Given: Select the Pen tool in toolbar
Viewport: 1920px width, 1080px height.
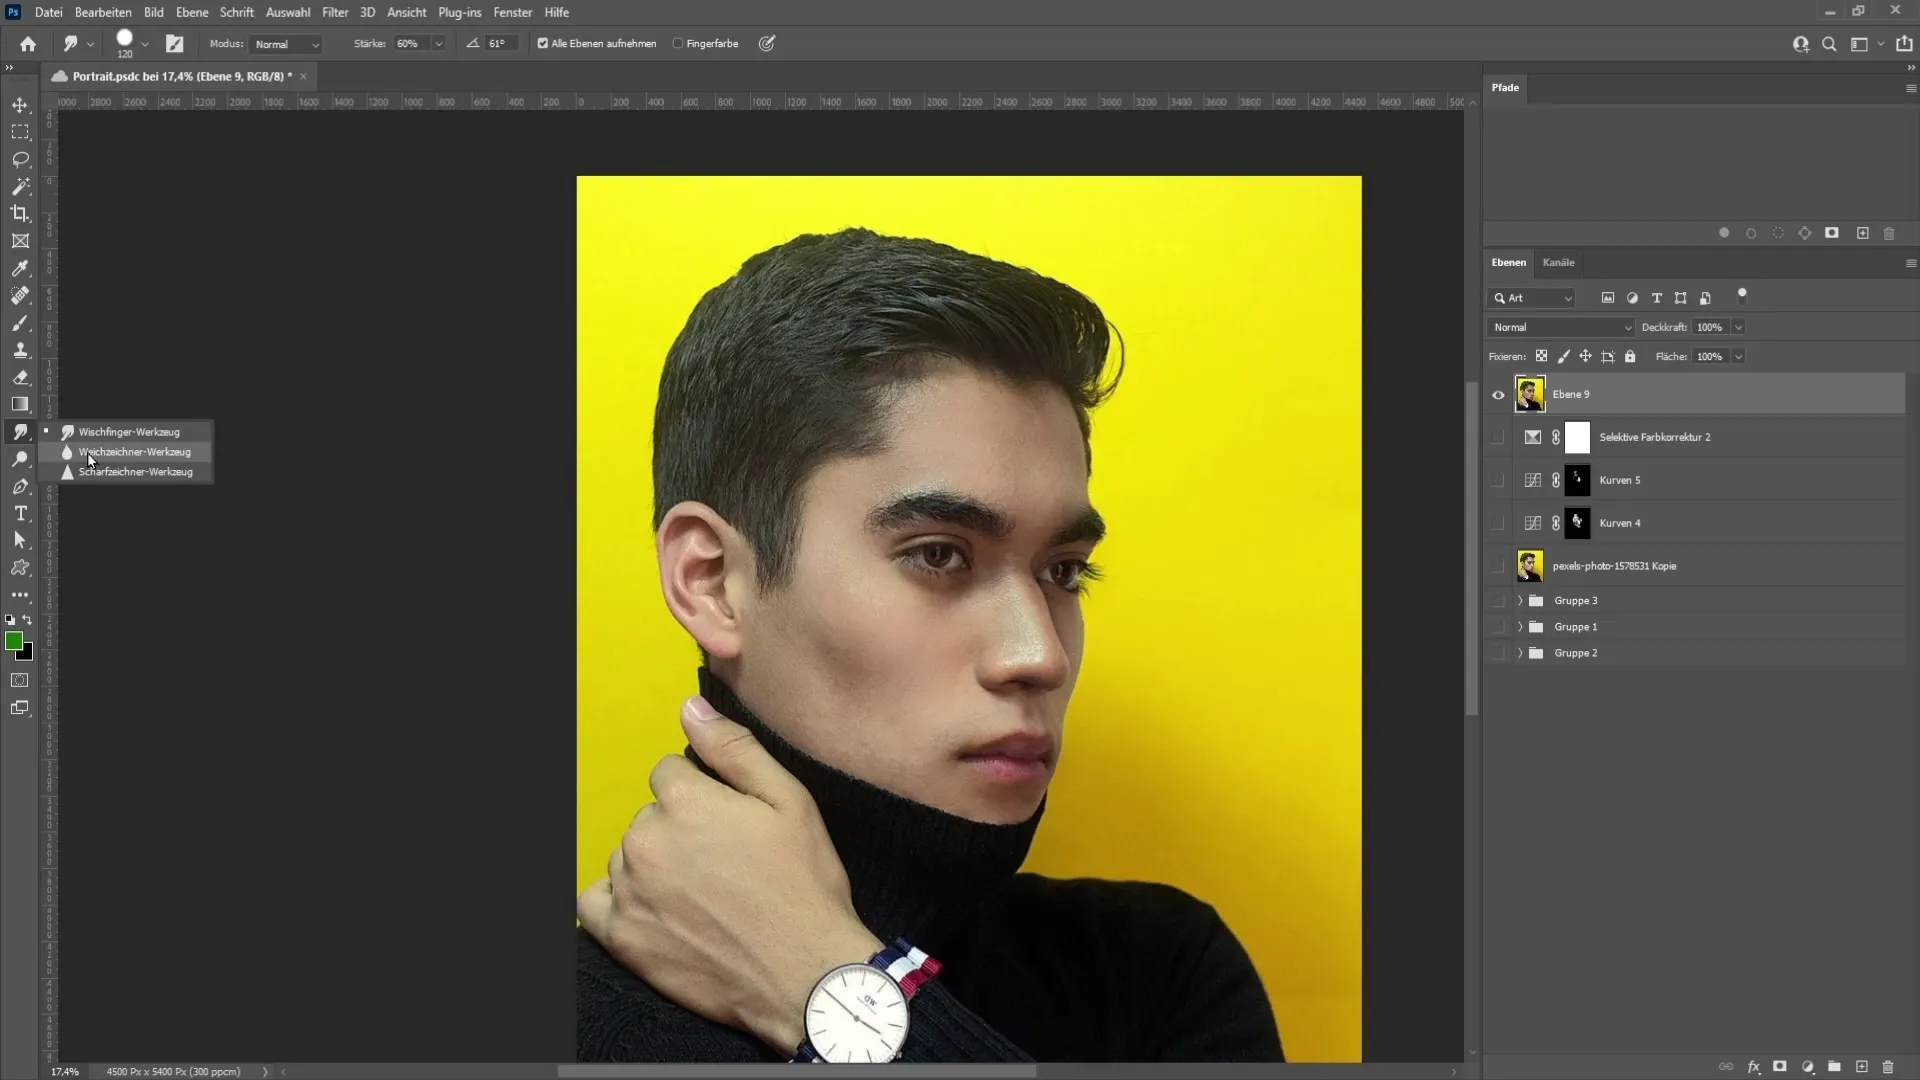Looking at the screenshot, I should (20, 487).
